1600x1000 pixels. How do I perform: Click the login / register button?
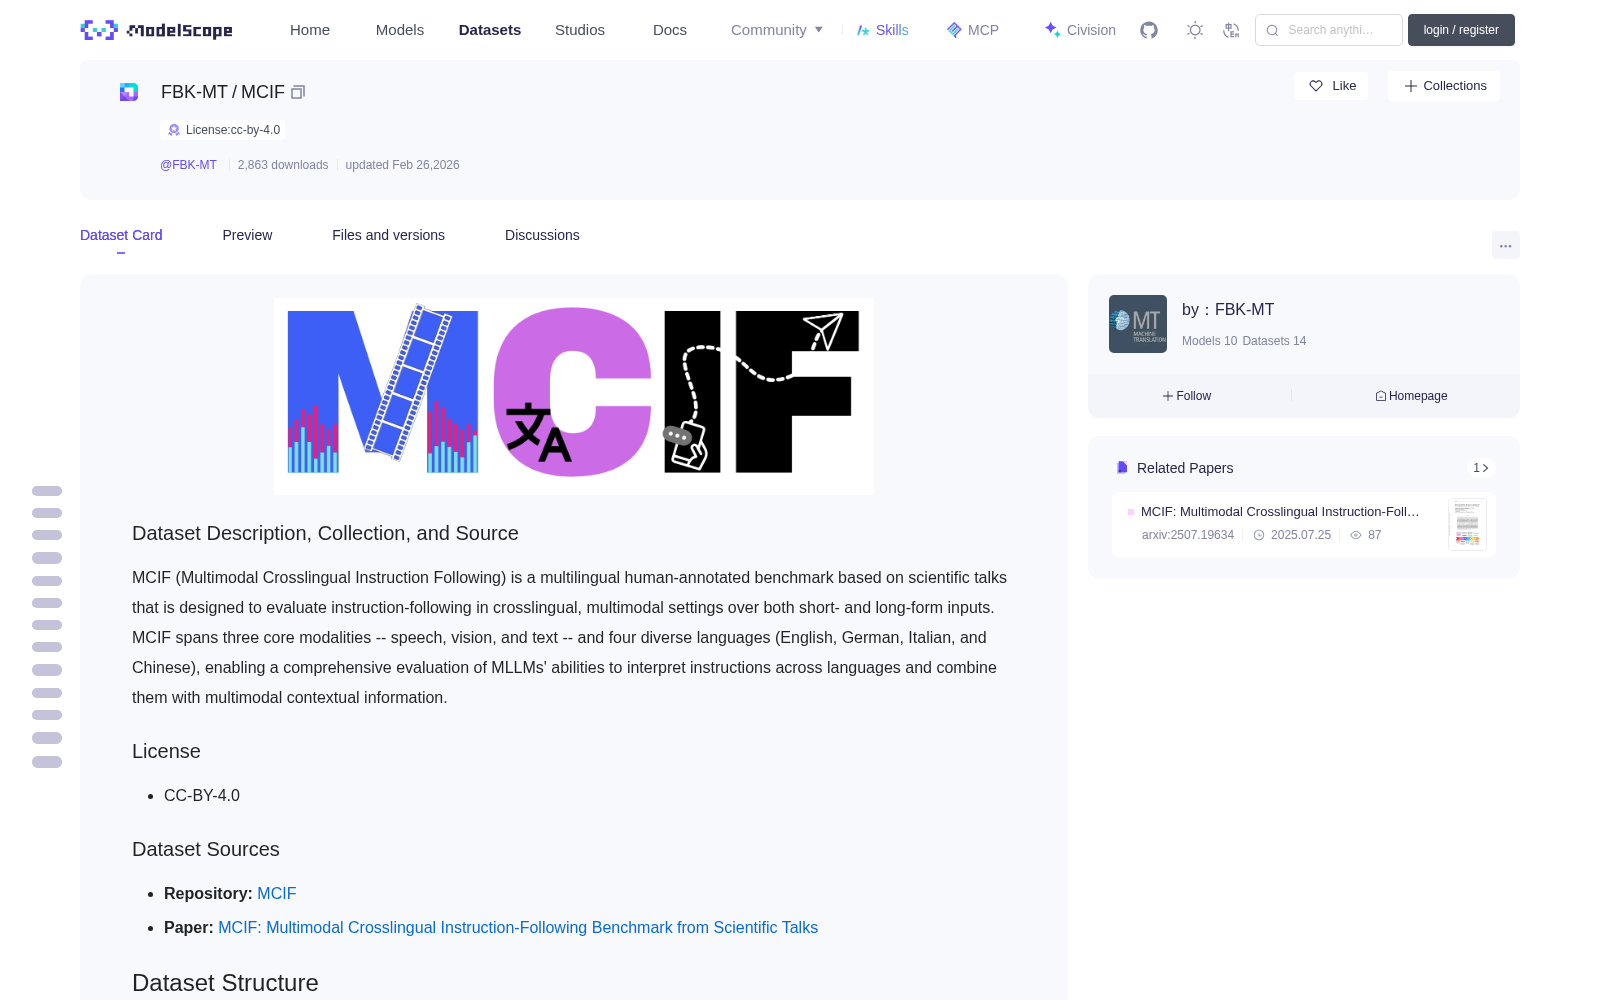coord(1461,30)
